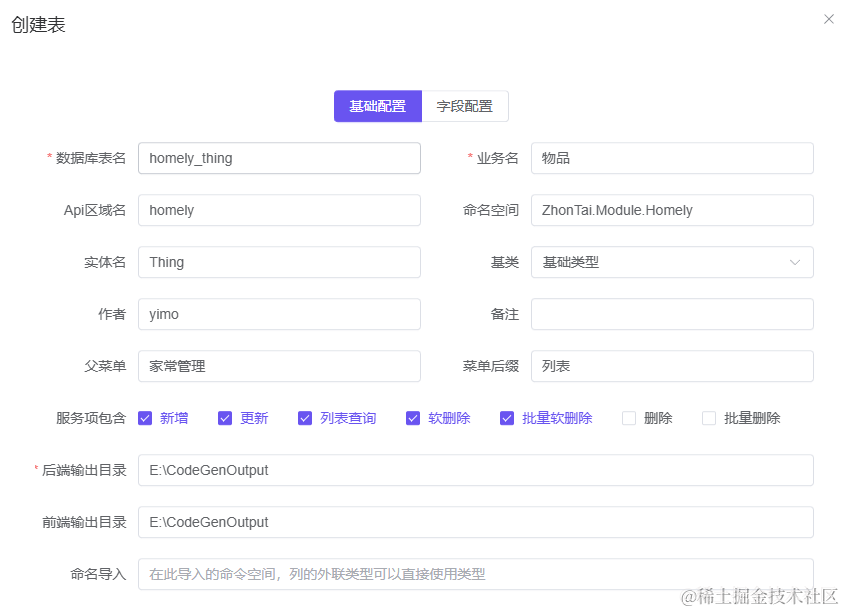Switch to the 基础配置 tab
This screenshot has height=613, width=845.
click(x=378, y=106)
